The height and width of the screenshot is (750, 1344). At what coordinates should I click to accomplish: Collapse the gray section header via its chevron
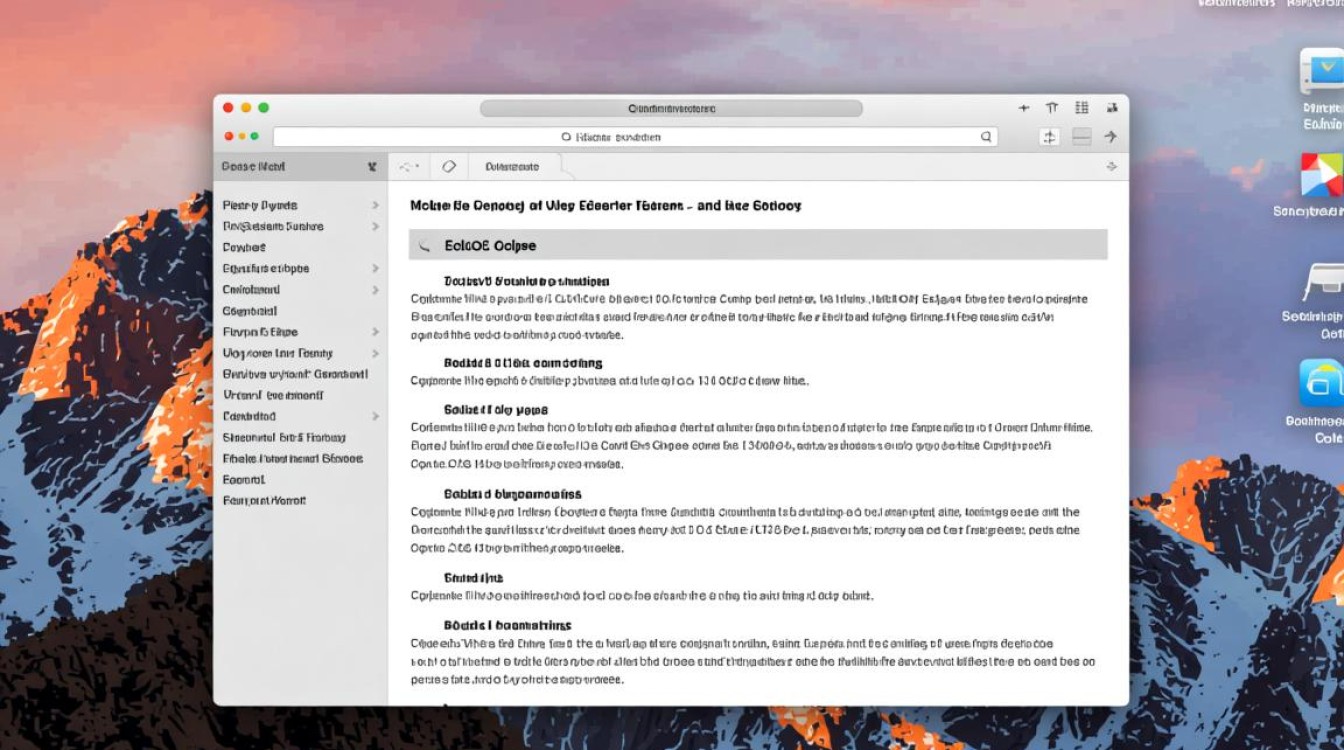(x=424, y=245)
